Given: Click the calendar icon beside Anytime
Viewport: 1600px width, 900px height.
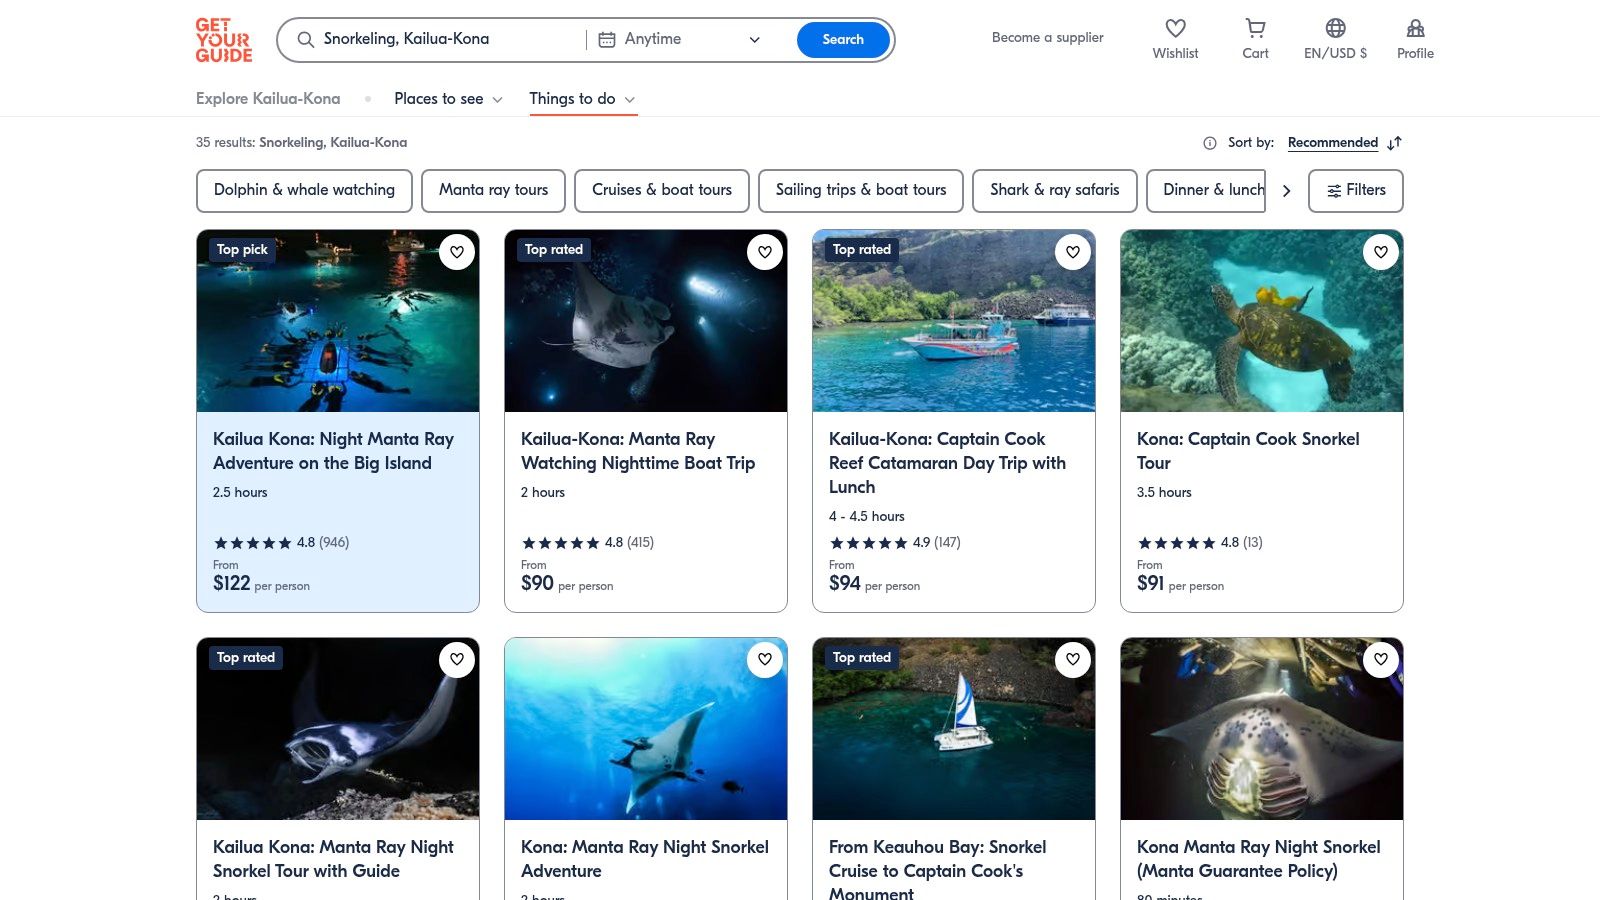Looking at the screenshot, I should 606,40.
